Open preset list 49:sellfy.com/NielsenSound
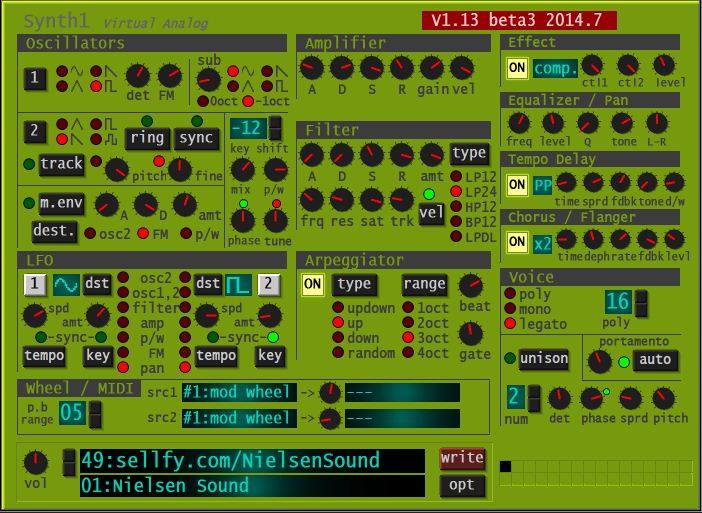This screenshot has height=513, width=702. tap(253, 461)
